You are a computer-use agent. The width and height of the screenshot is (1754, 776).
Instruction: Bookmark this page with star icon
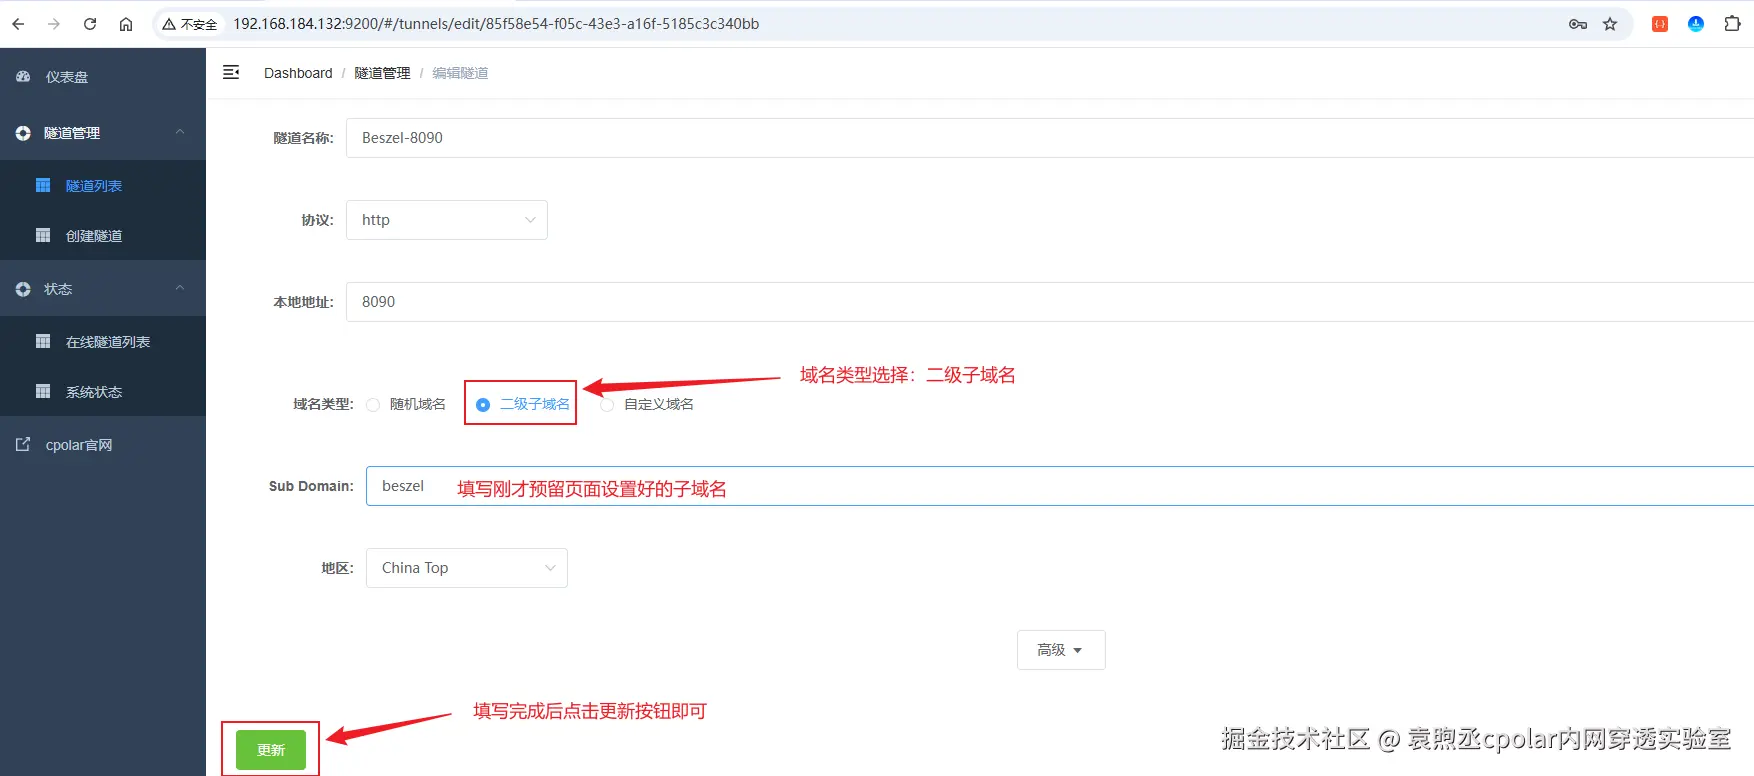tap(1610, 24)
